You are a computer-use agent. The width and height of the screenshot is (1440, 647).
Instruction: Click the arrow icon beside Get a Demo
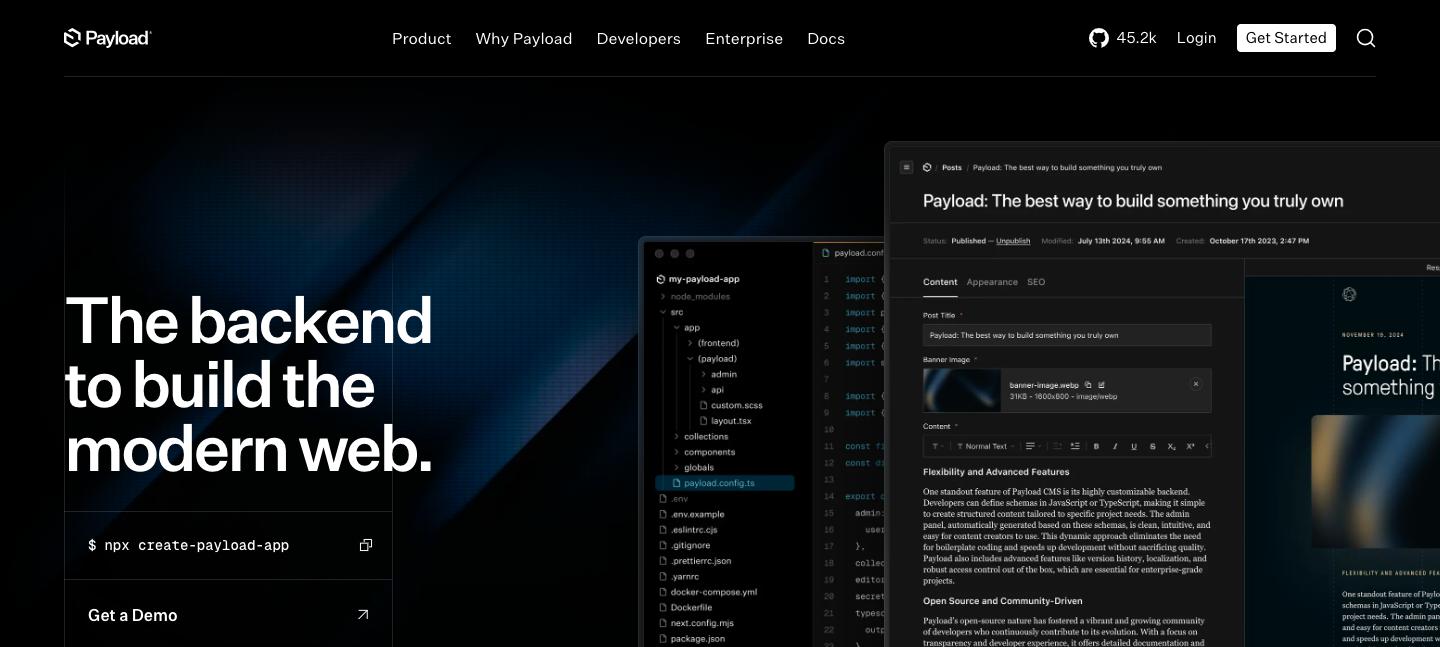pyautogui.click(x=363, y=615)
